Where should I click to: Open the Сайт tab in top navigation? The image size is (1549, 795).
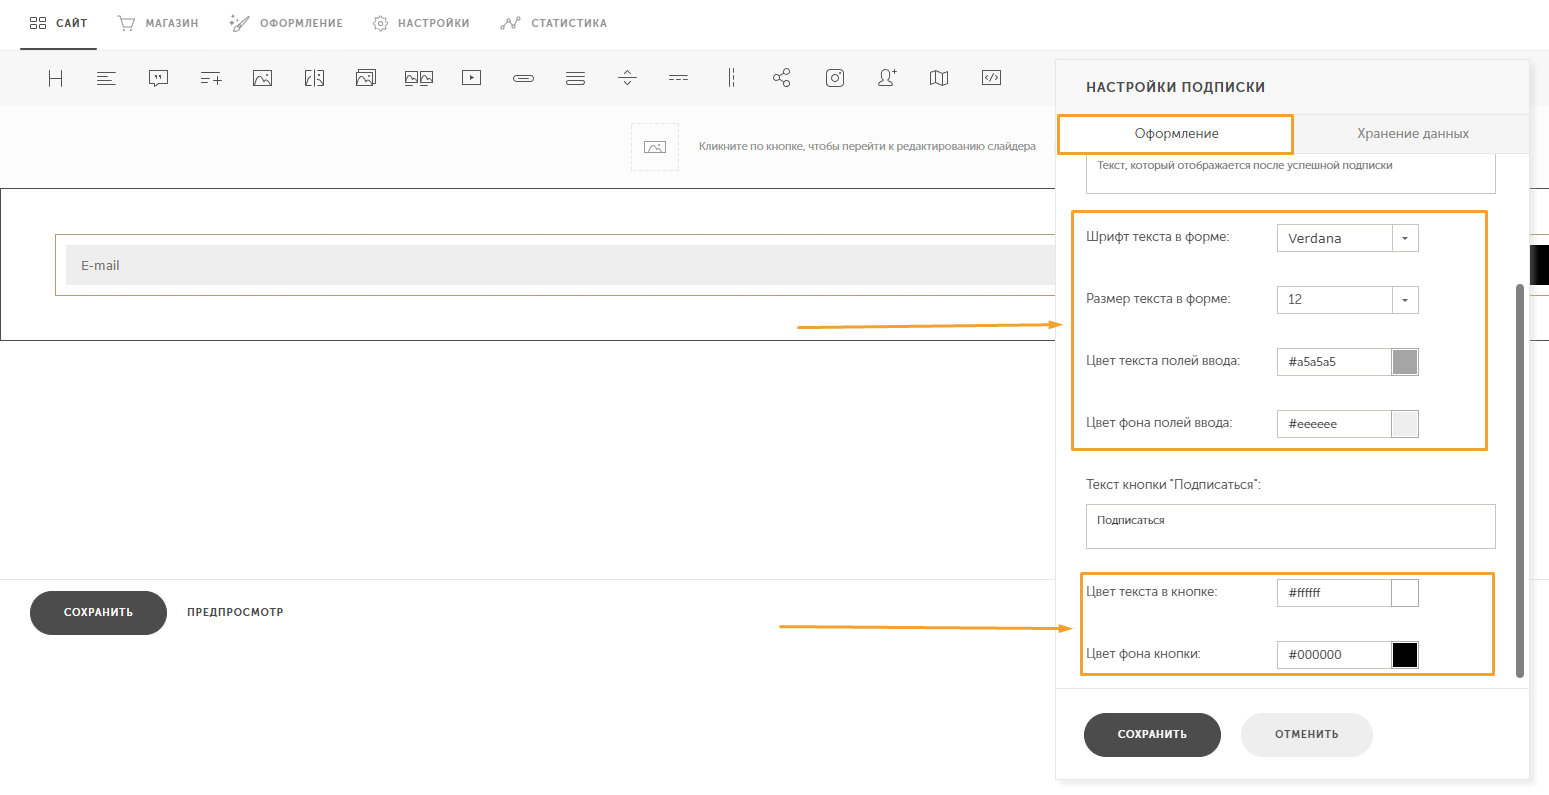coord(58,23)
